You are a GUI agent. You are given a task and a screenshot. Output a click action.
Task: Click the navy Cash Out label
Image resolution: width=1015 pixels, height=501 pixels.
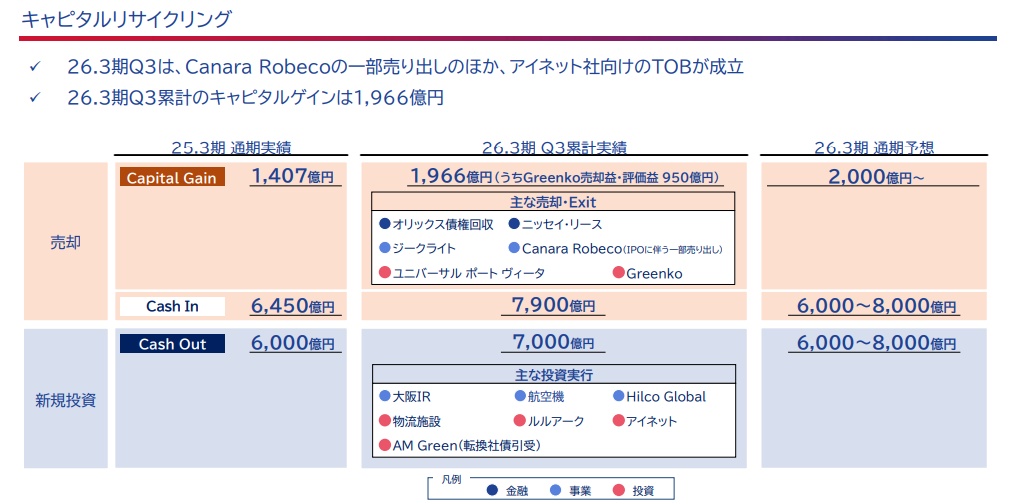tap(172, 344)
